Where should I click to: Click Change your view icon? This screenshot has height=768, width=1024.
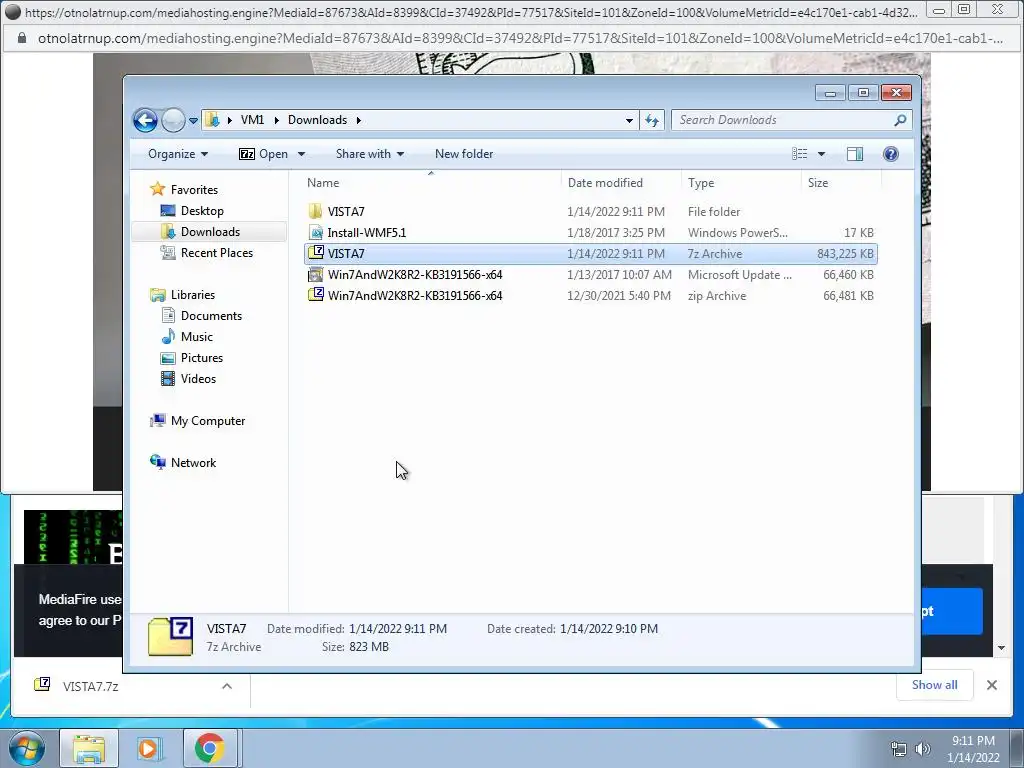click(x=799, y=154)
